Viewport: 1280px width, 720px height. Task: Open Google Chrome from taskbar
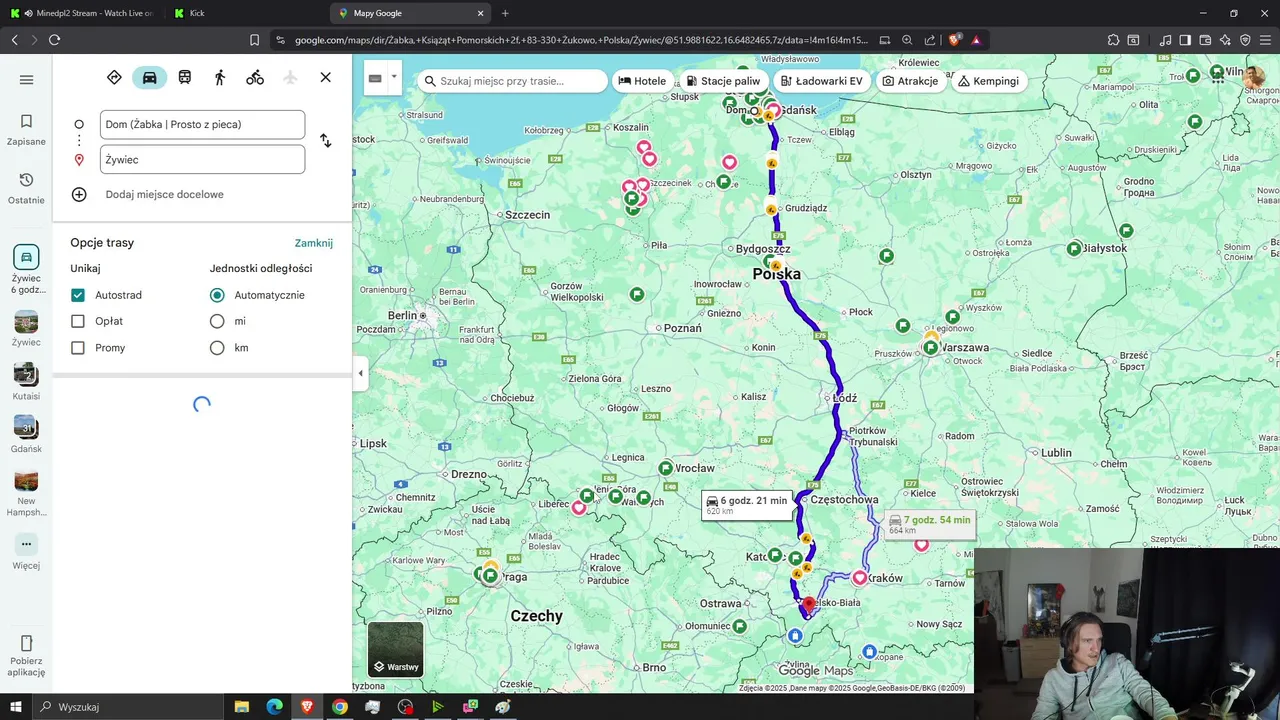(x=340, y=707)
